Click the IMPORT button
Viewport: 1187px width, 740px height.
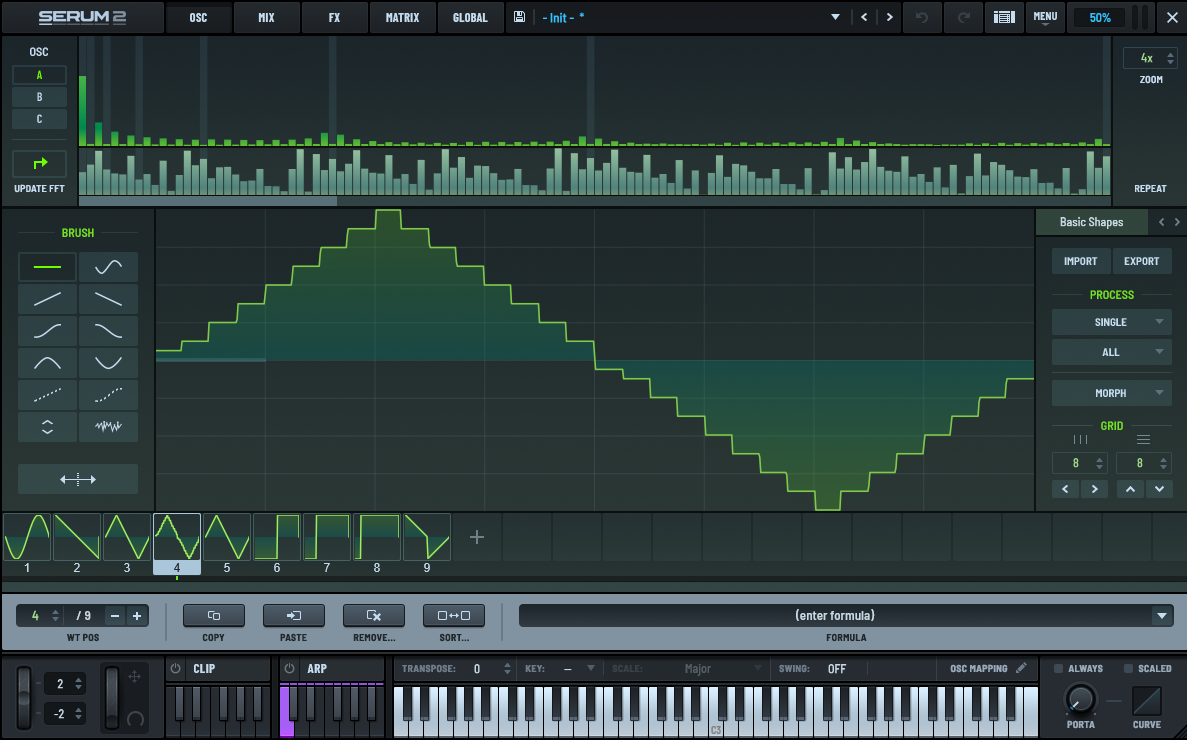coord(1080,261)
